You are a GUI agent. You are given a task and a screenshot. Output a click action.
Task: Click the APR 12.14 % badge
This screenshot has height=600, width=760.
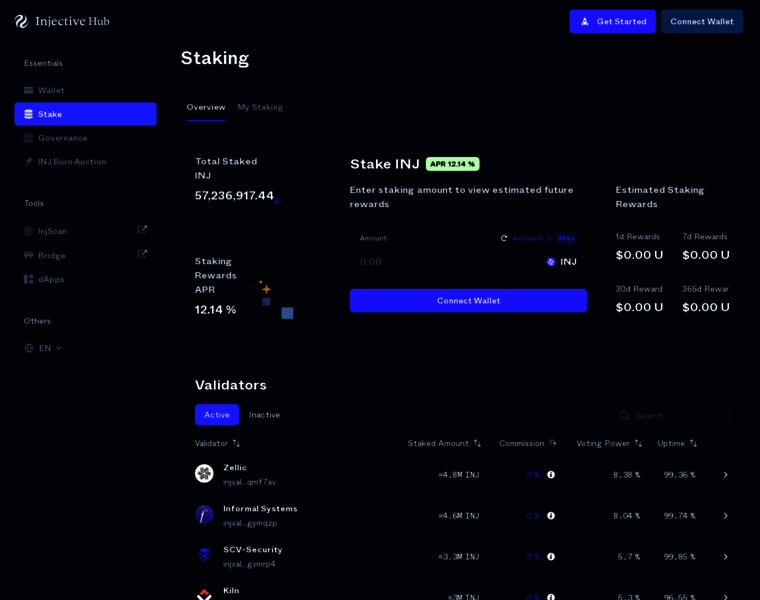click(453, 164)
